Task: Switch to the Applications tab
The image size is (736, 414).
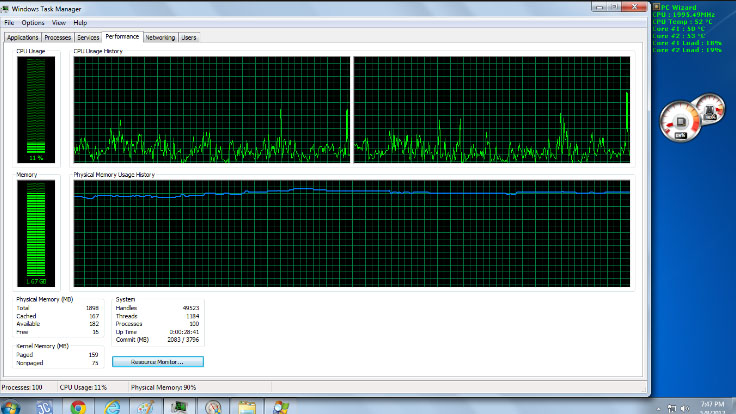Action: [x=23, y=37]
